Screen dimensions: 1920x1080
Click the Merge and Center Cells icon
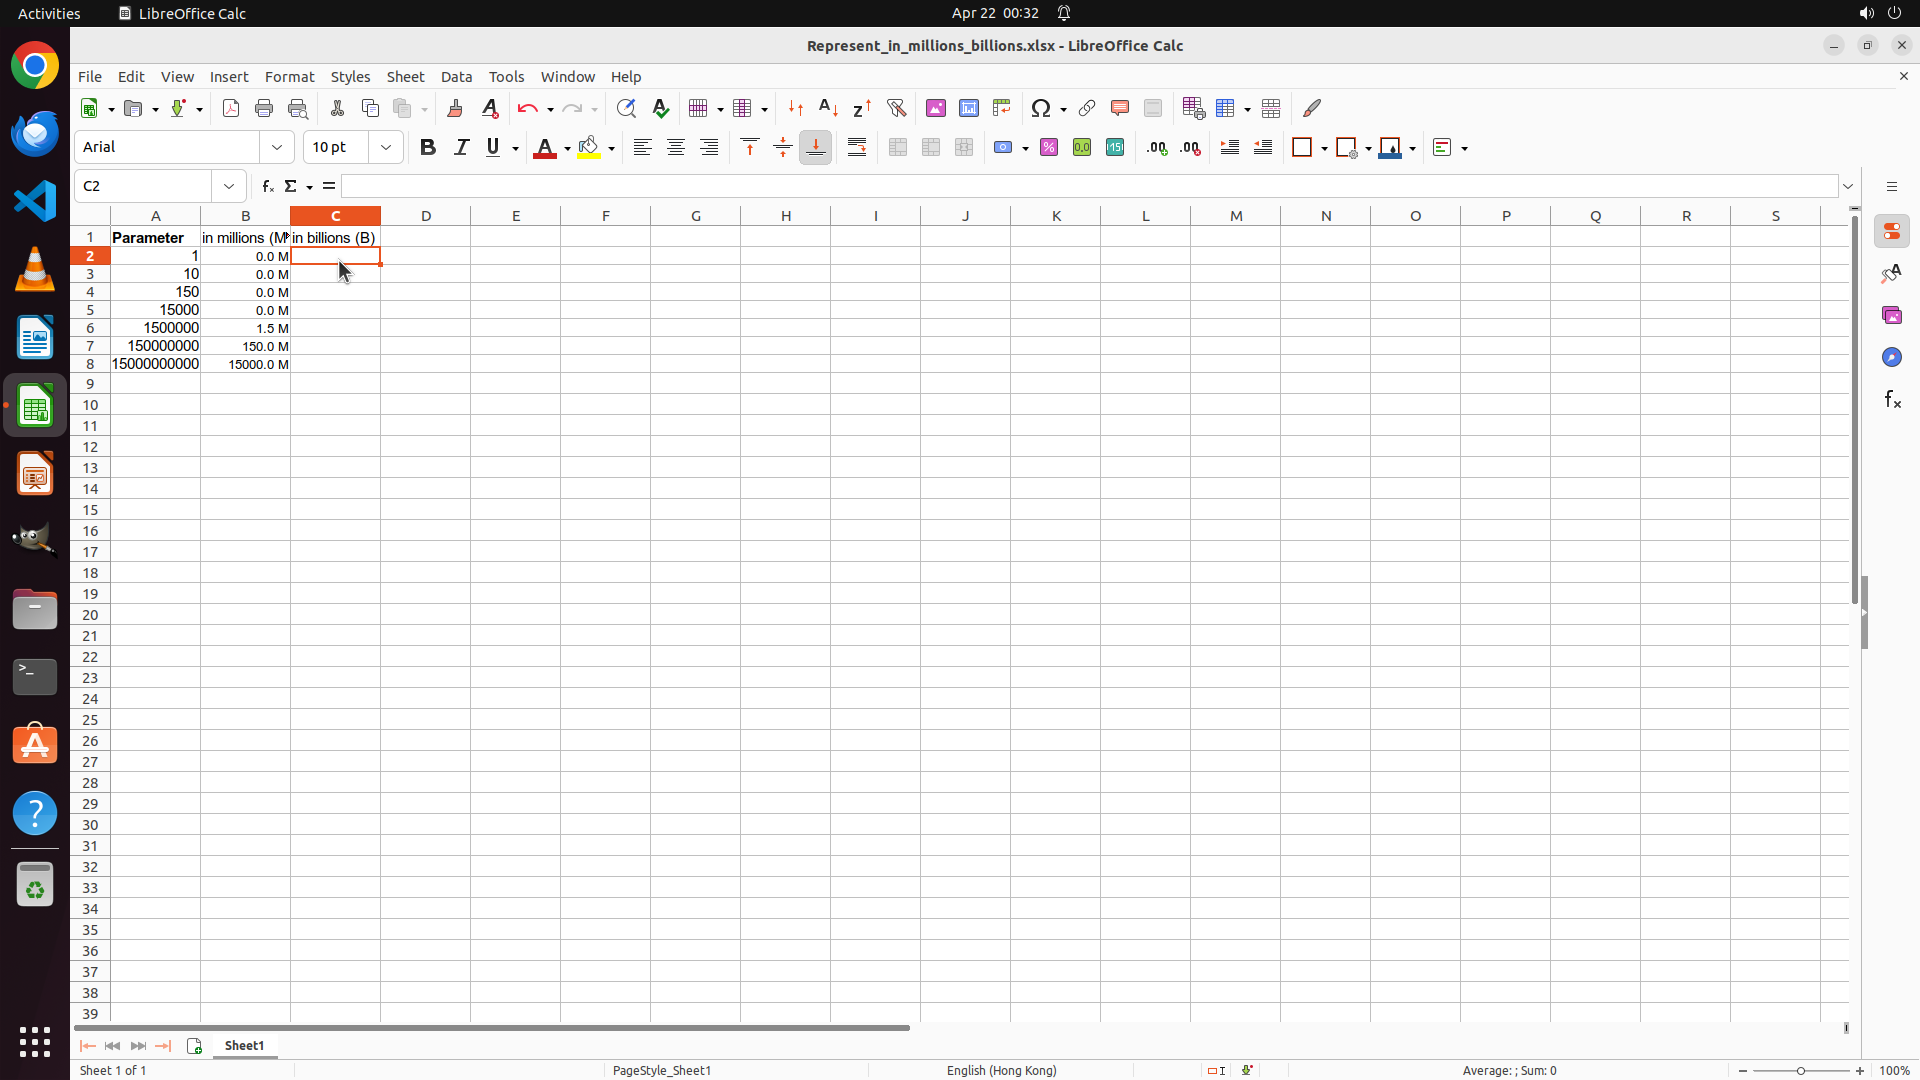point(898,147)
